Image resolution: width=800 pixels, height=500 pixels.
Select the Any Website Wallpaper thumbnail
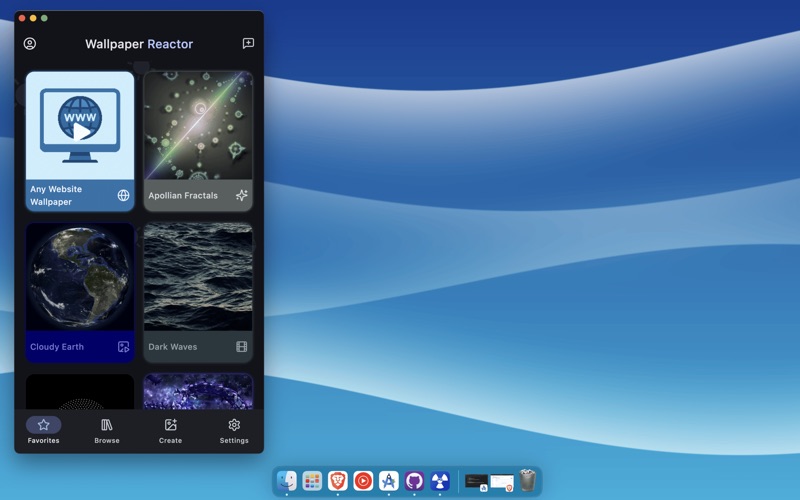[x=80, y=126]
